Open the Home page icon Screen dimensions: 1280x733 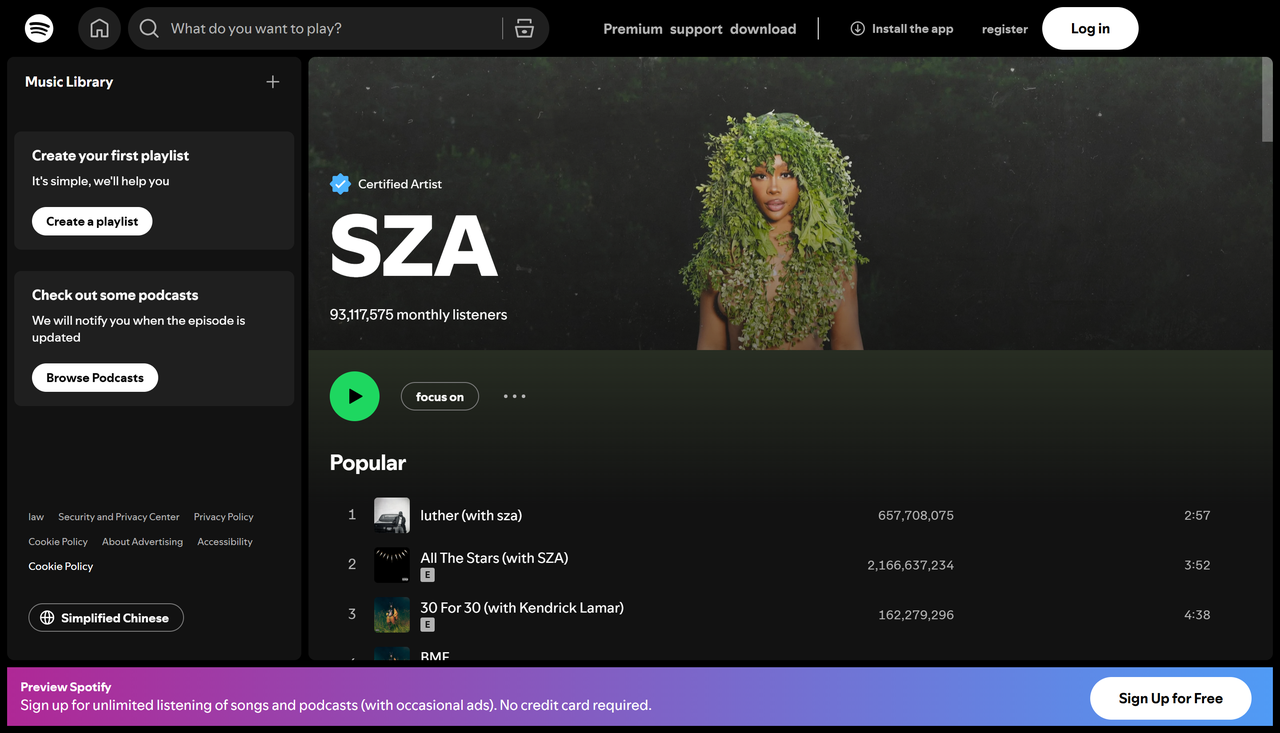tap(99, 28)
